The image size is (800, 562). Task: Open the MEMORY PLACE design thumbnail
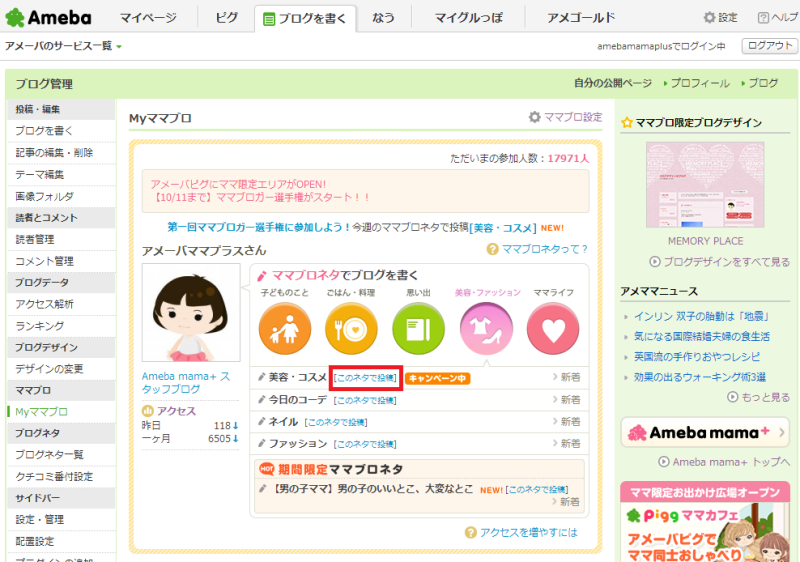coord(705,185)
